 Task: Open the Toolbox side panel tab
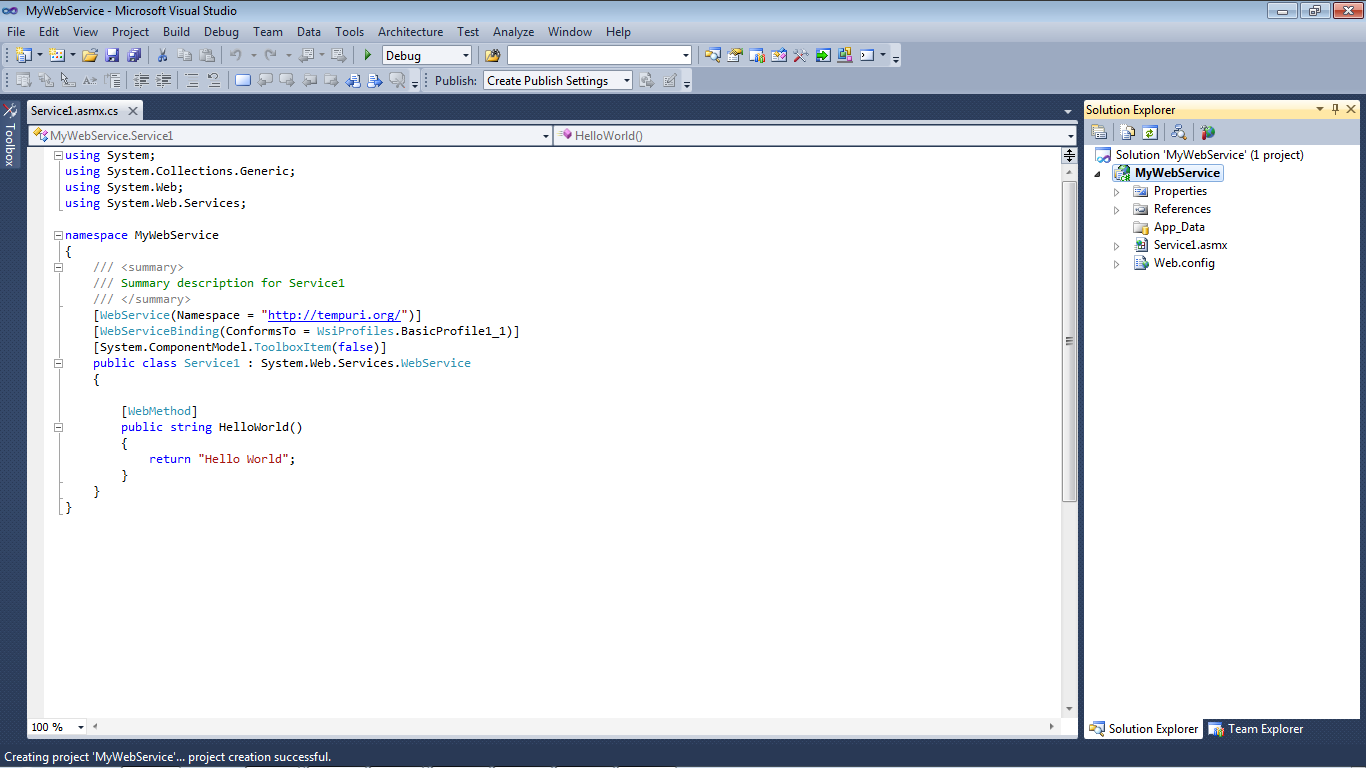click(x=10, y=133)
